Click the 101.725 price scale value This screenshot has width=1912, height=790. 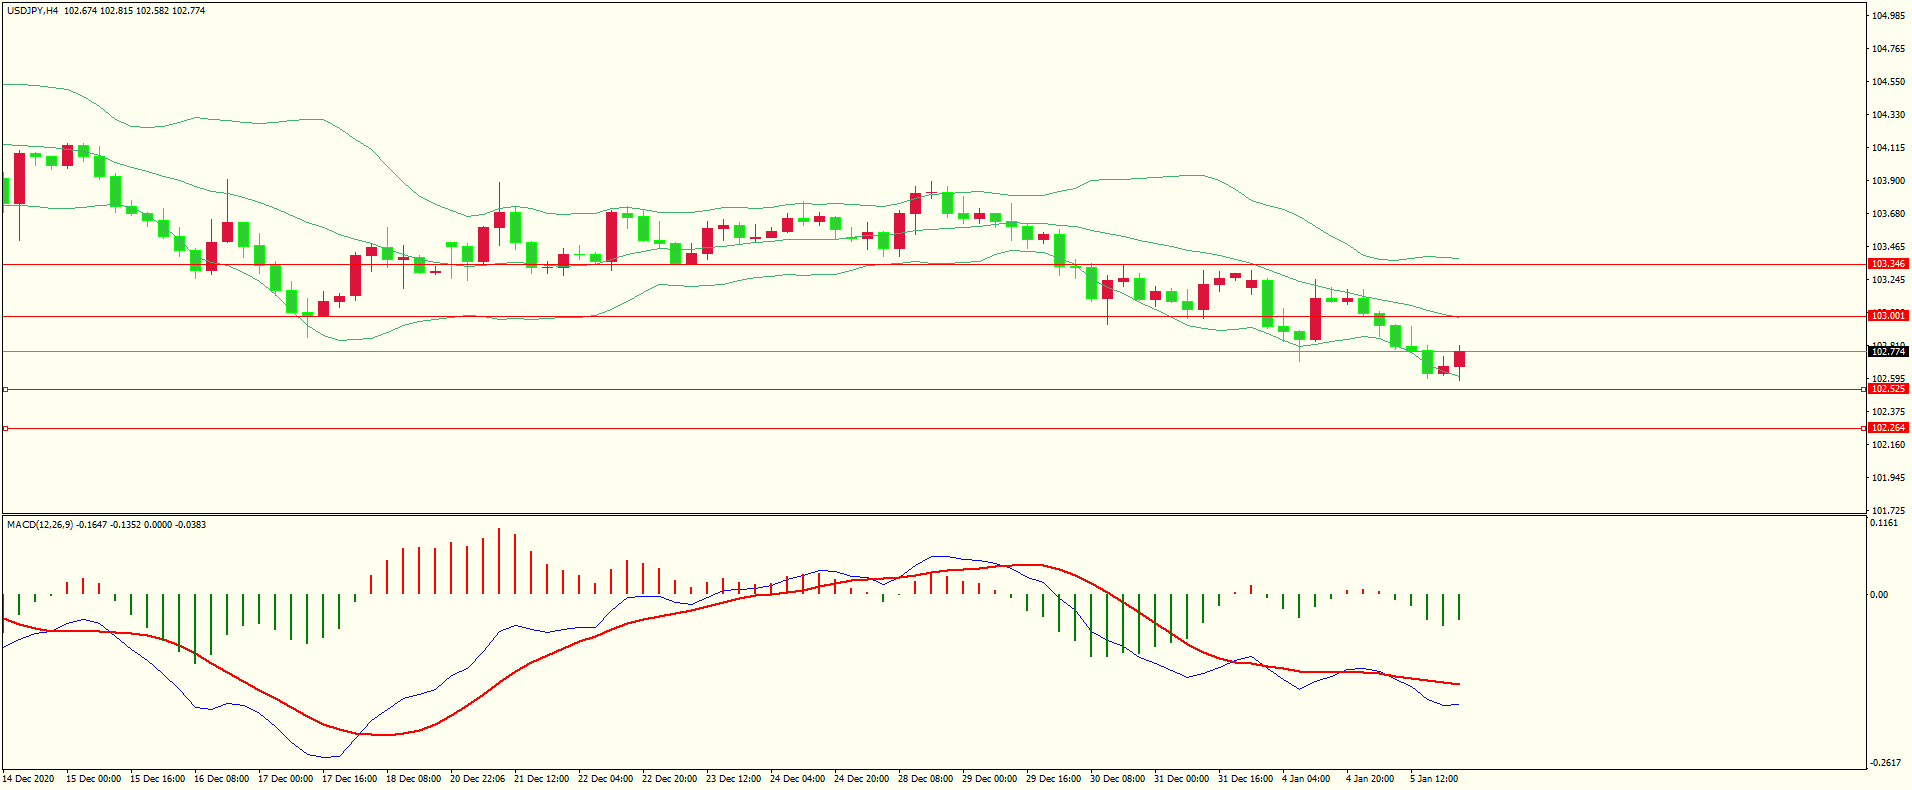coord(1888,511)
